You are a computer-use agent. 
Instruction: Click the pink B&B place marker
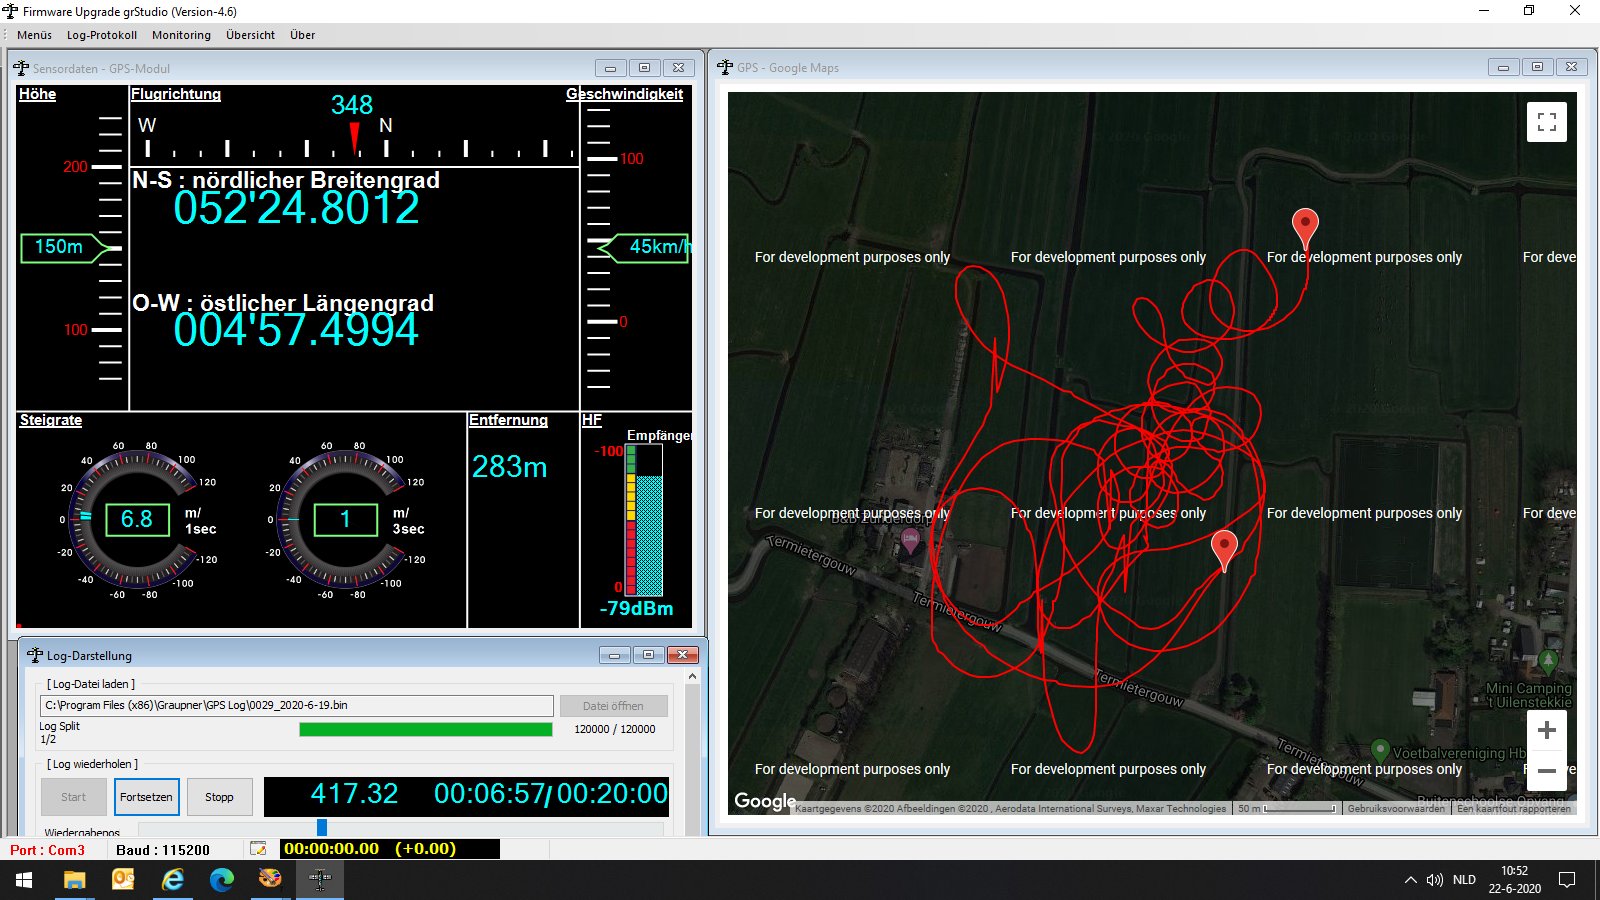(x=910, y=541)
